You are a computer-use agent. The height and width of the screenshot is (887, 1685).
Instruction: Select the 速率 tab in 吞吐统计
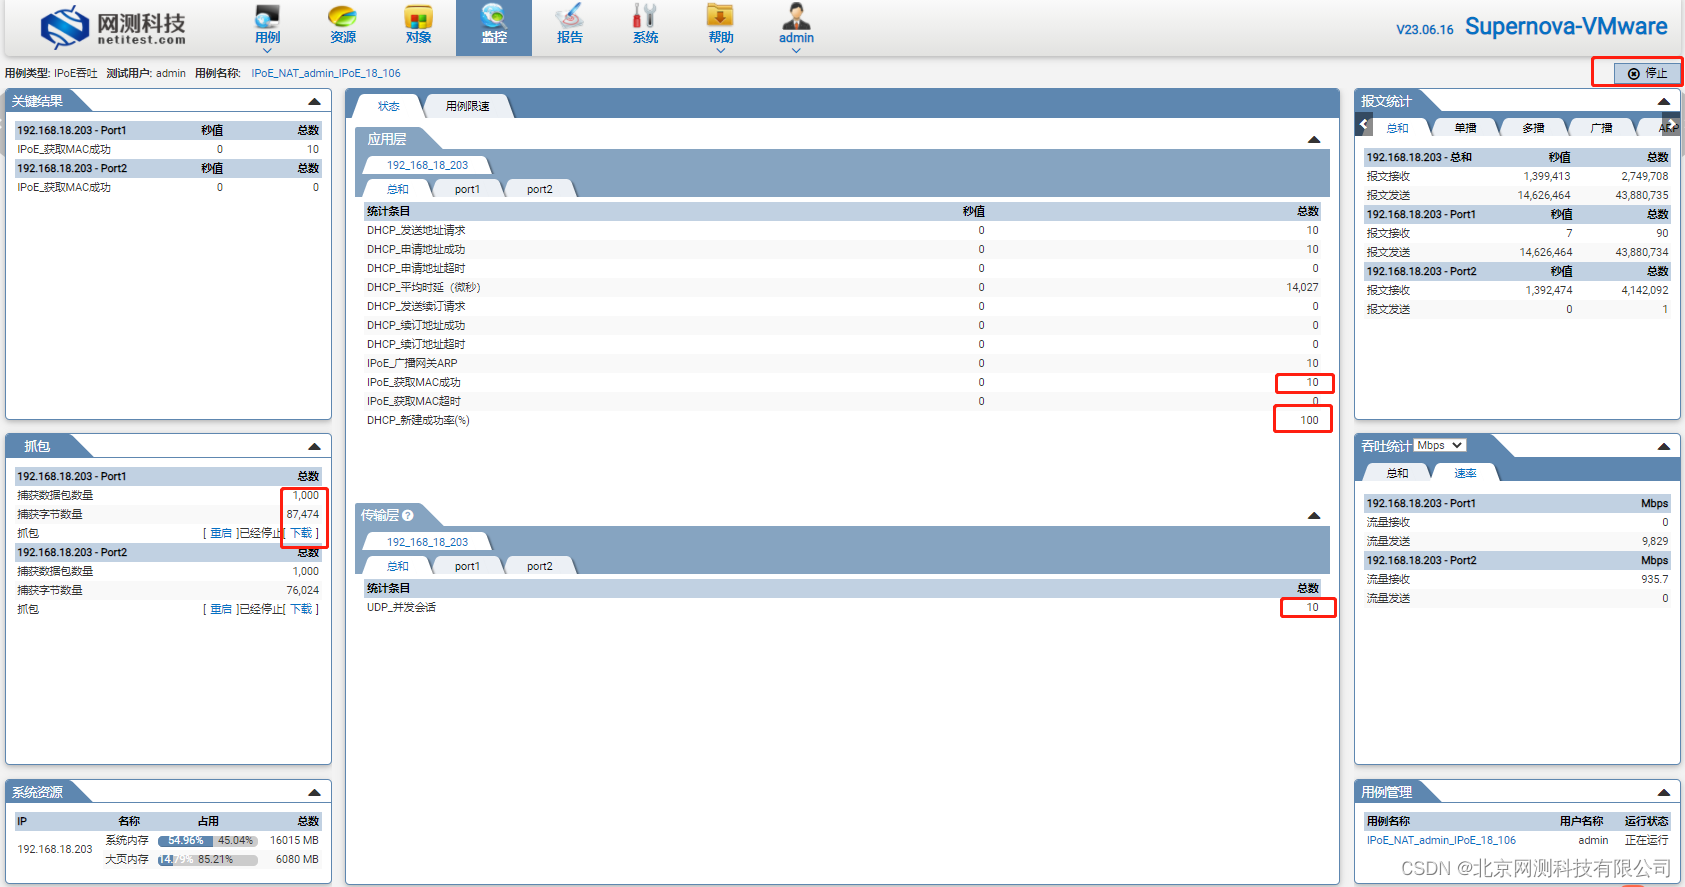[x=1465, y=473]
